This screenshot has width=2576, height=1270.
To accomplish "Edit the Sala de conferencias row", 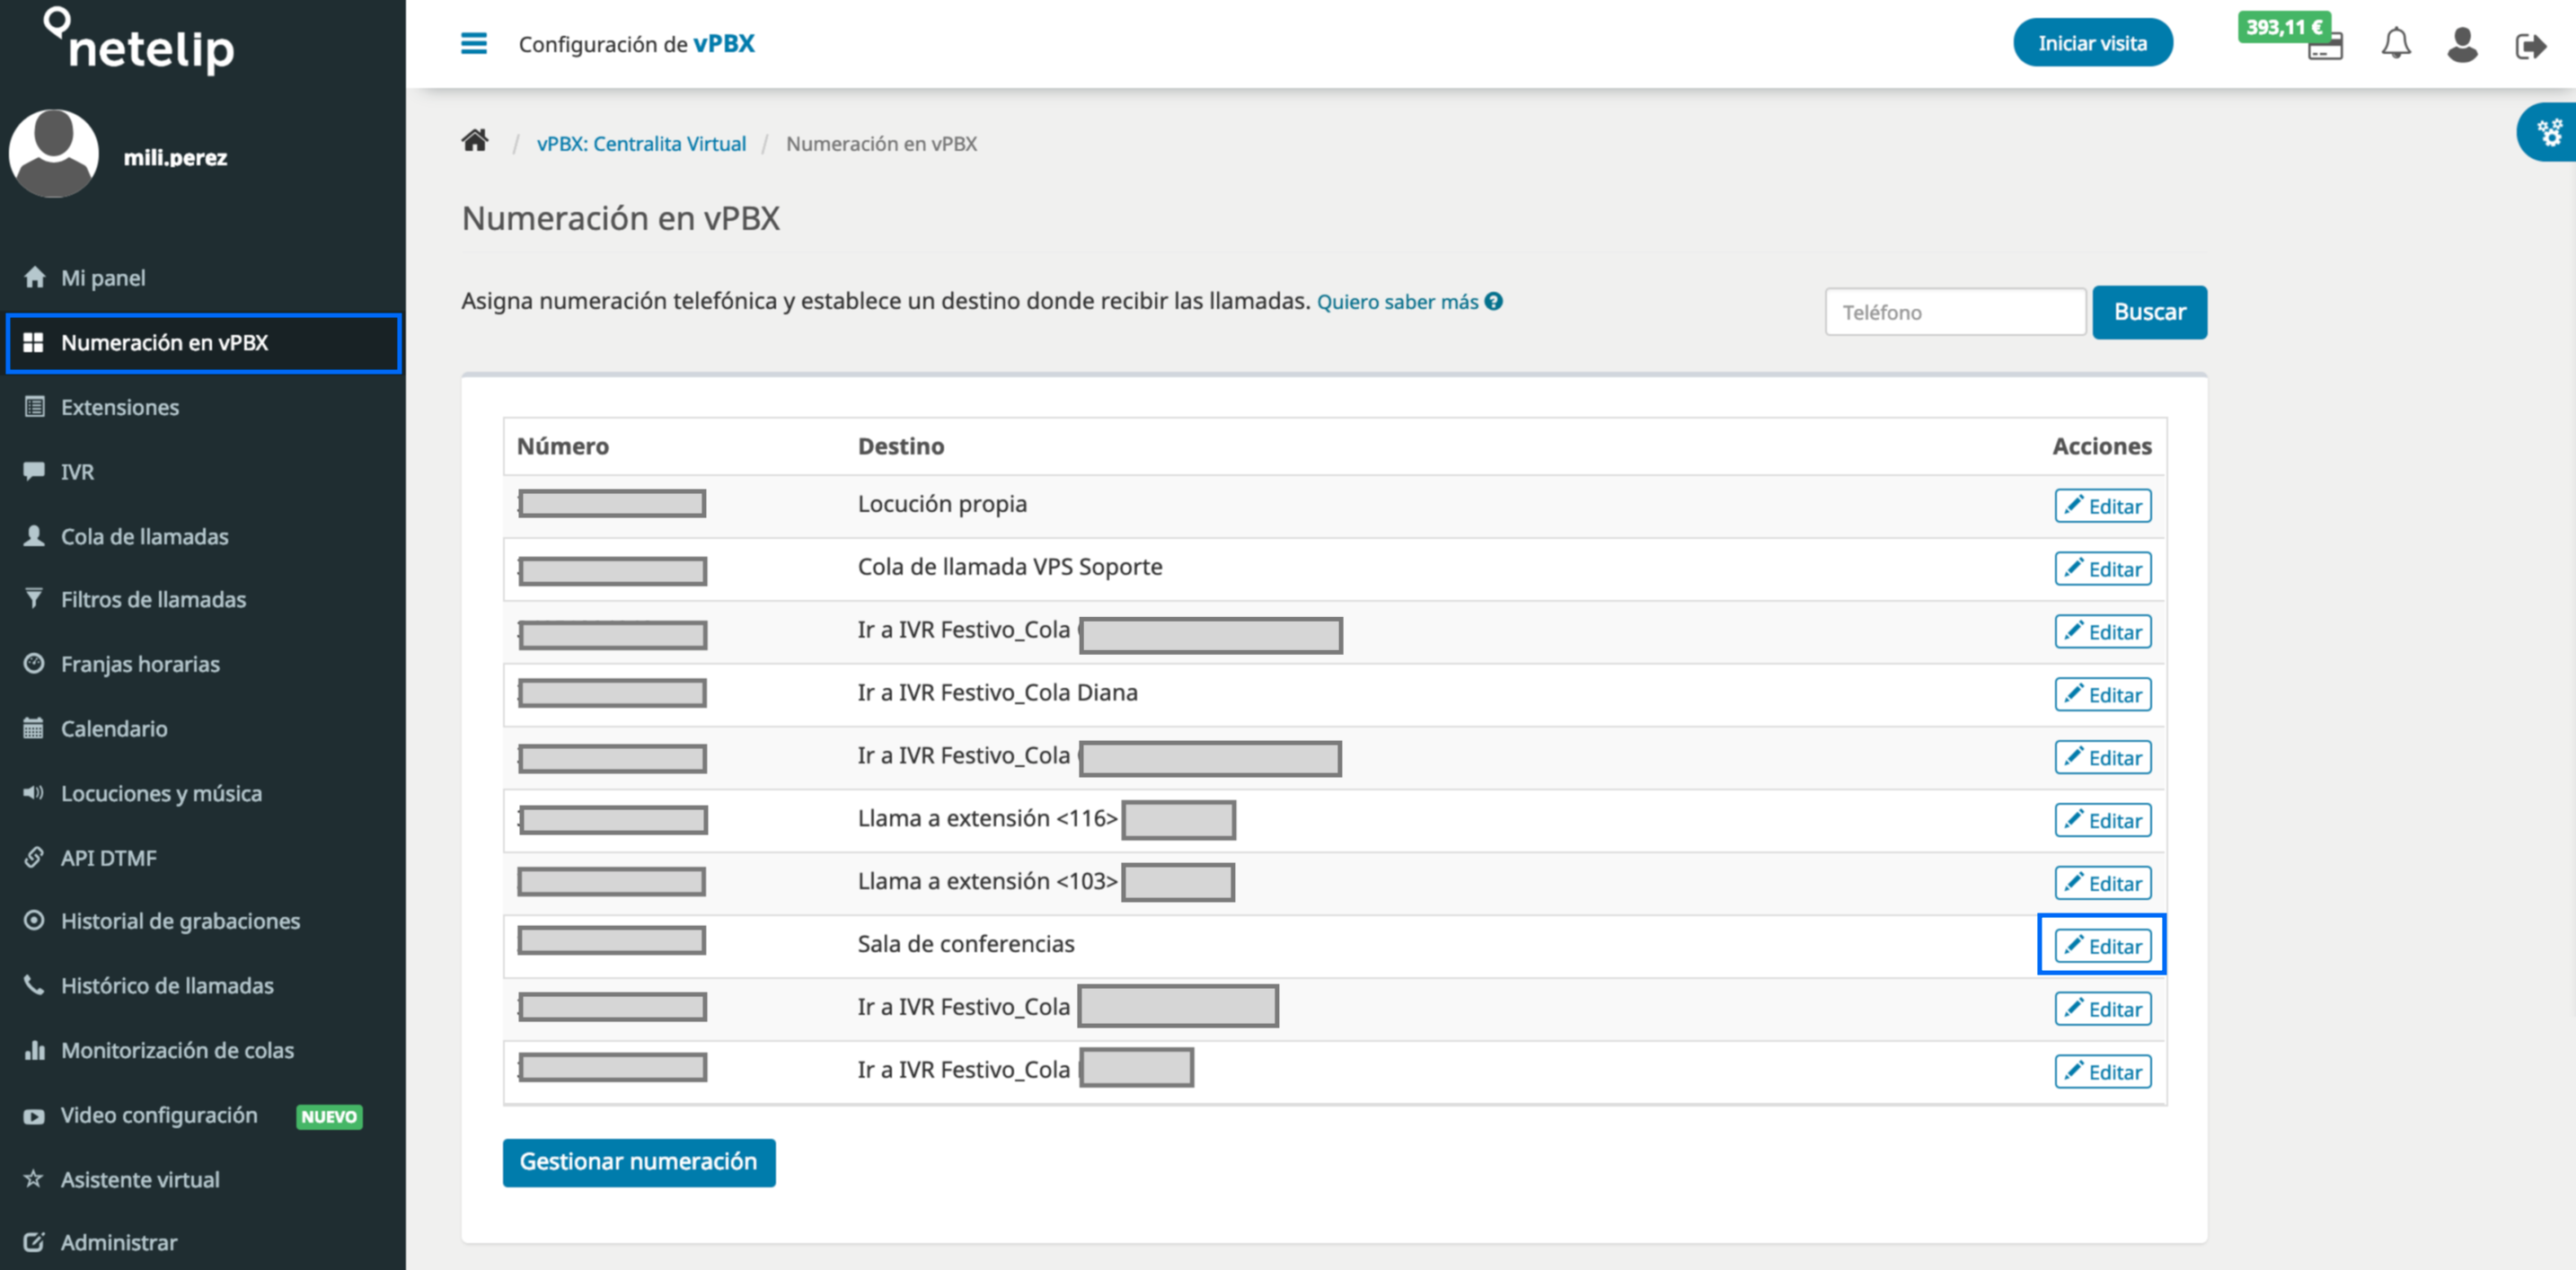I will [x=2102, y=946].
